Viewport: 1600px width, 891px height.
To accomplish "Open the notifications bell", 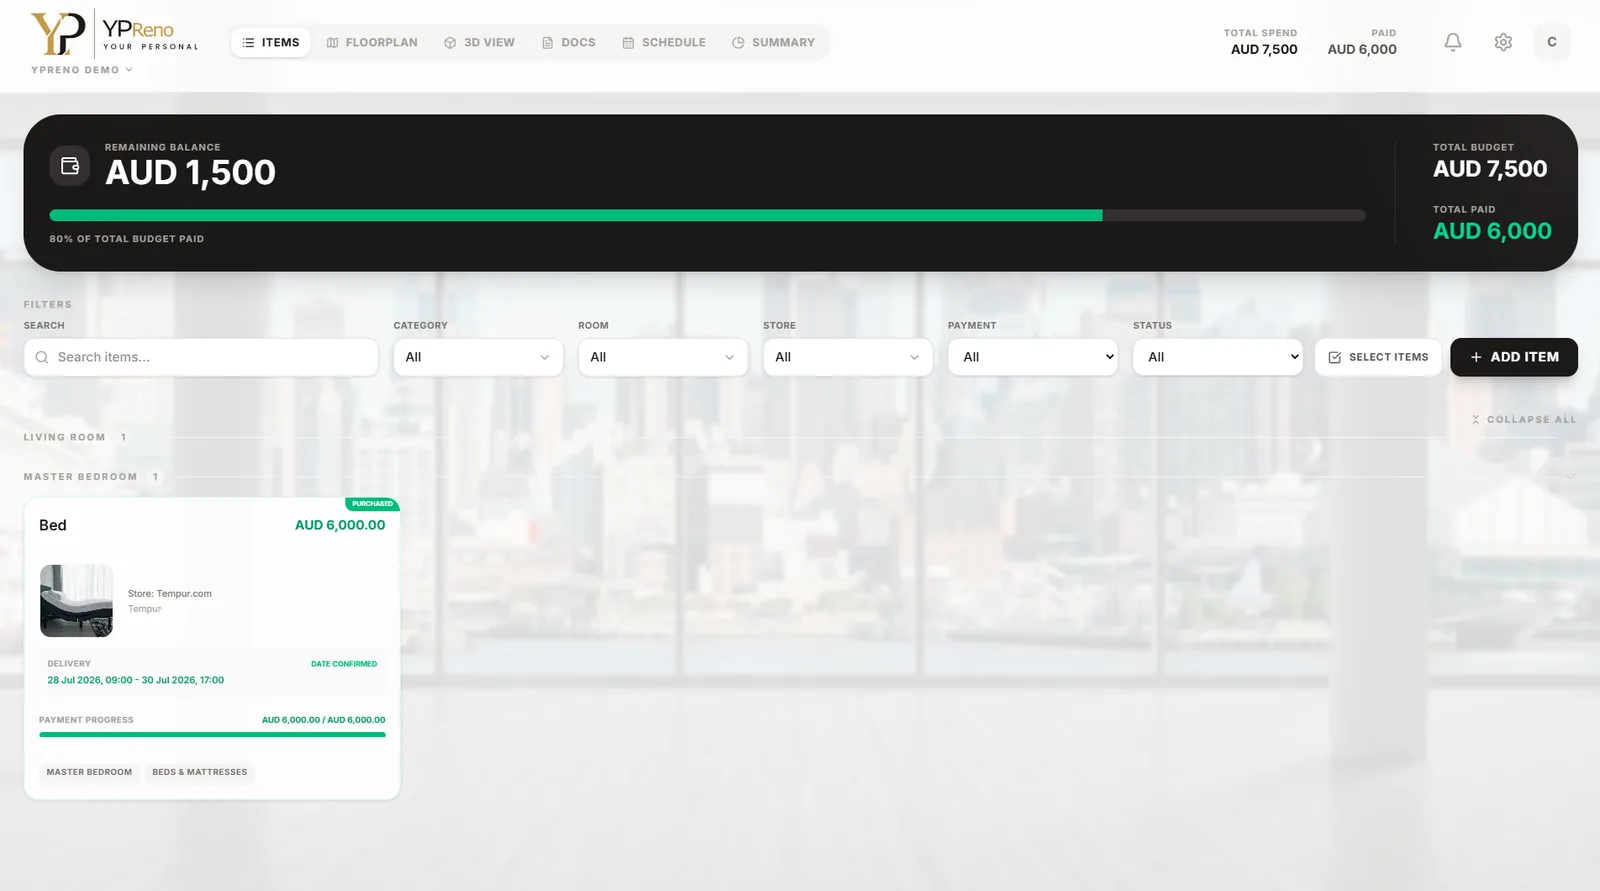I will (x=1452, y=42).
